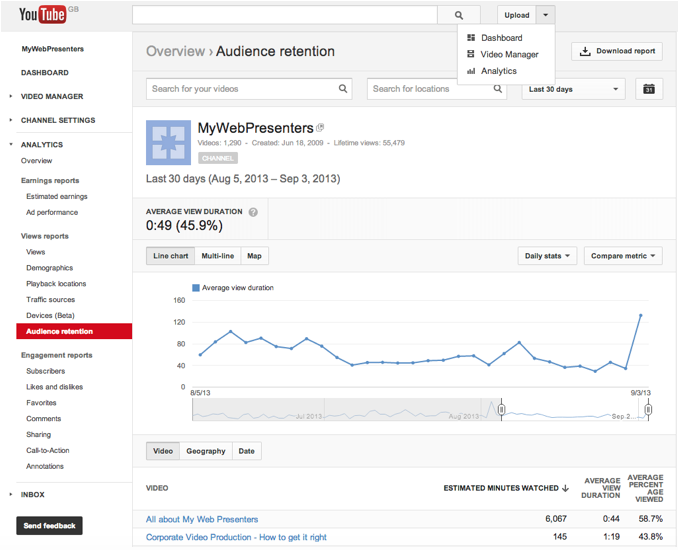
Task: Switch to Multi-line chart view
Action: [217, 256]
